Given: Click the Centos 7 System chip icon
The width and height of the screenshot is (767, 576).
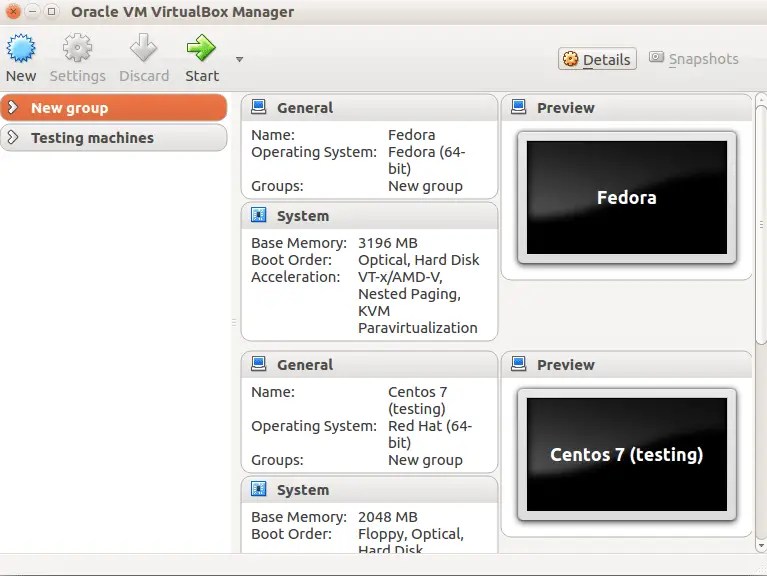Looking at the screenshot, I should click(x=258, y=489).
